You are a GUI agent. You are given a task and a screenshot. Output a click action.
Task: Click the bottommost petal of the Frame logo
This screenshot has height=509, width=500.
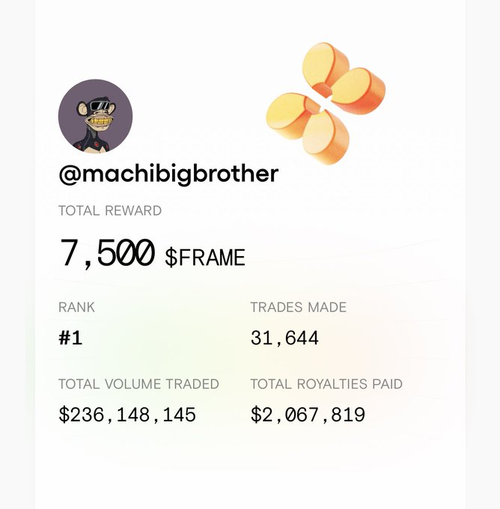pyautogui.click(x=326, y=138)
